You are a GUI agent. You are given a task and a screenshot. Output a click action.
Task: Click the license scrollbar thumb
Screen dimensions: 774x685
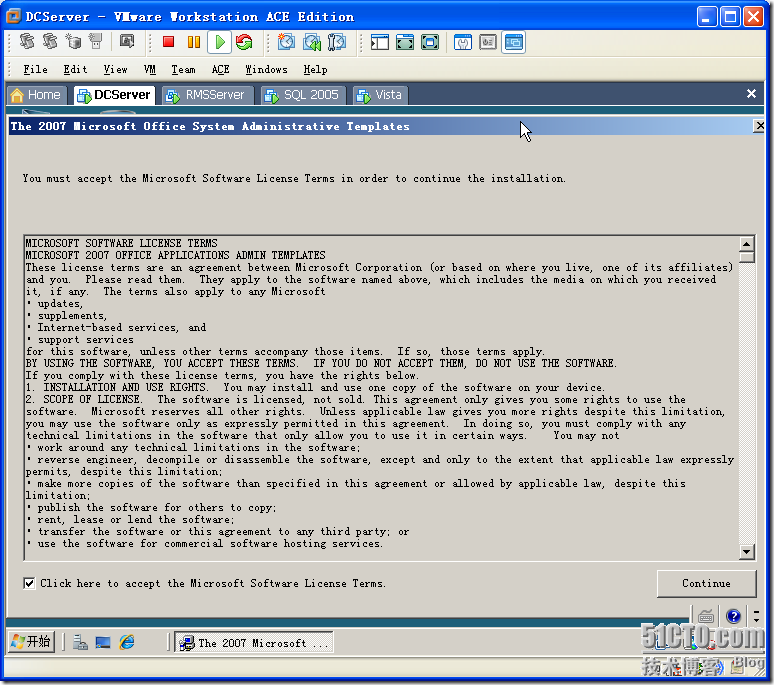pyautogui.click(x=747, y=257)
